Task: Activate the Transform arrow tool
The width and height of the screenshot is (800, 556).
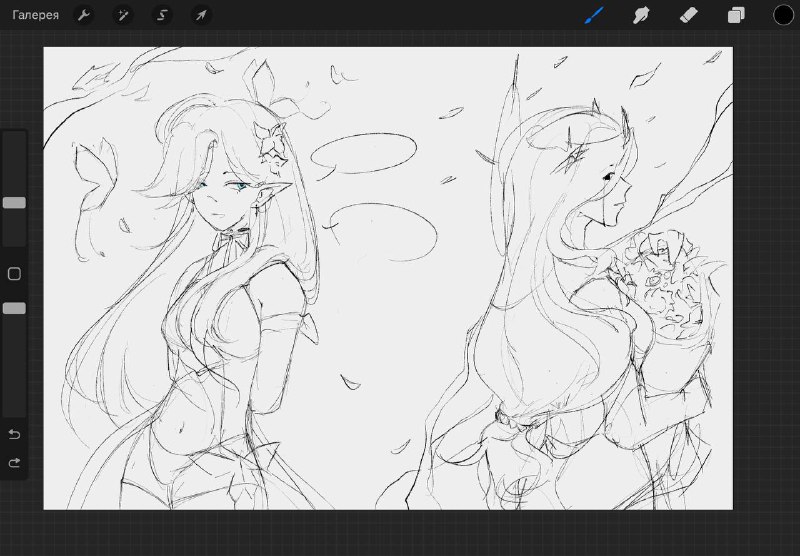Action: [201, 15]
